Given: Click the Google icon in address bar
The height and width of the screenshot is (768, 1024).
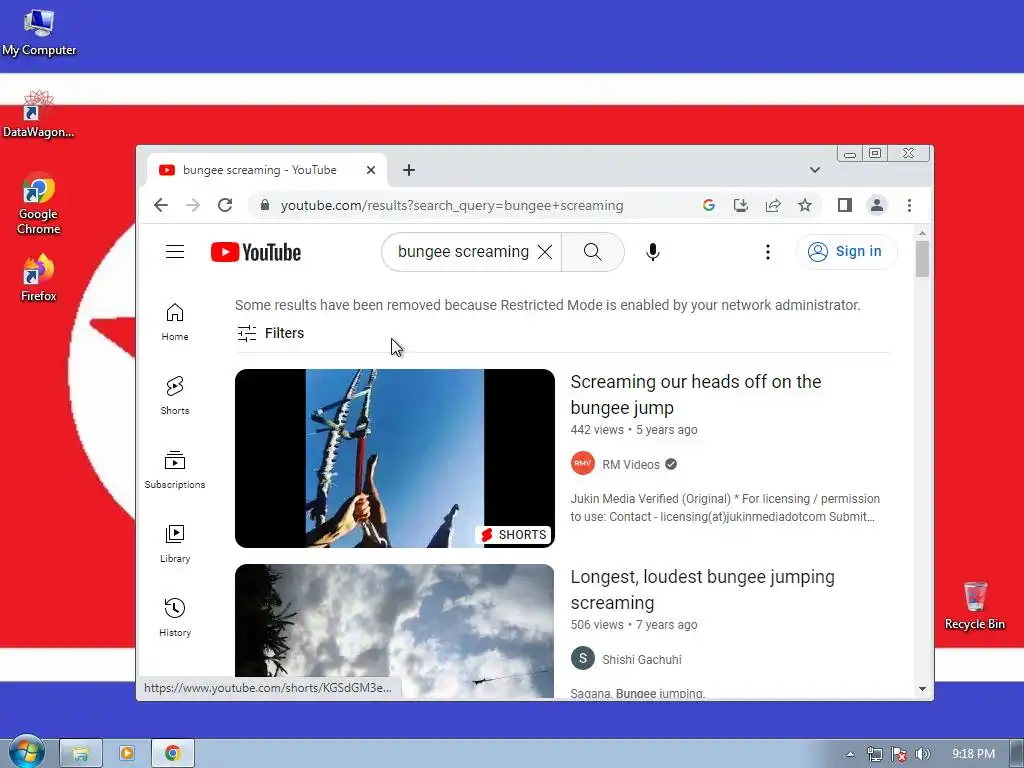Looking at the screenshot, I should click(x=709, y=205).
